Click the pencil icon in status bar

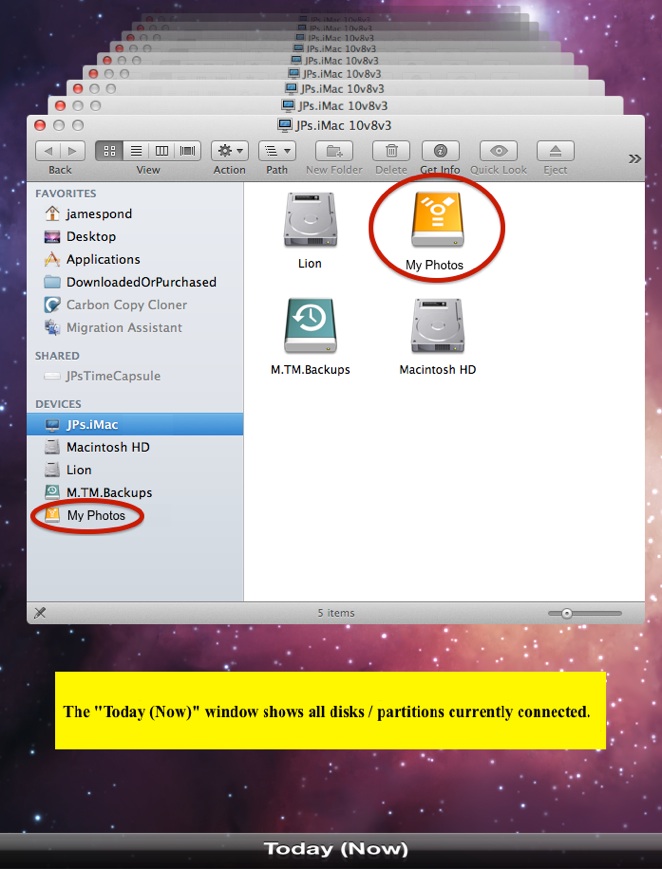point(40,612)
